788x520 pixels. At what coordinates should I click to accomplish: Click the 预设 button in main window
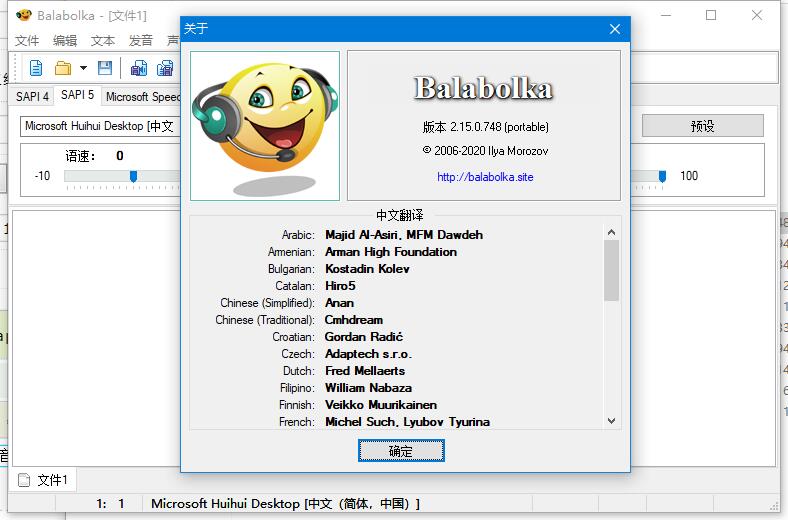point(703,126)
